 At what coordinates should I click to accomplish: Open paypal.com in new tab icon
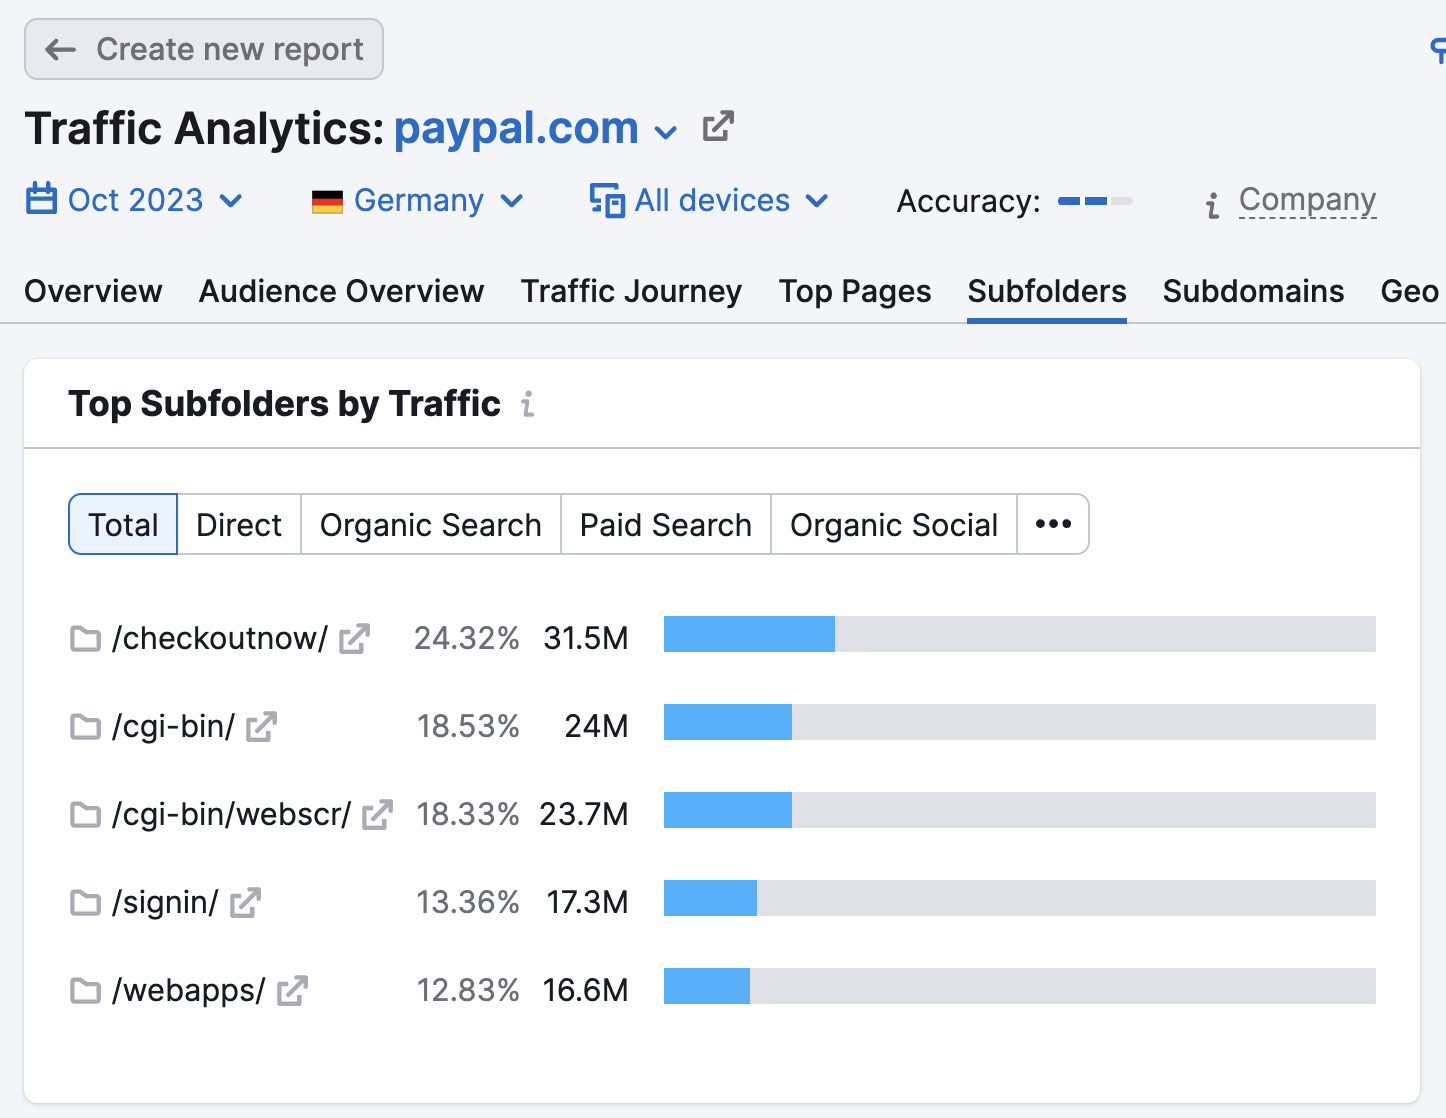[x=718, y=127]
